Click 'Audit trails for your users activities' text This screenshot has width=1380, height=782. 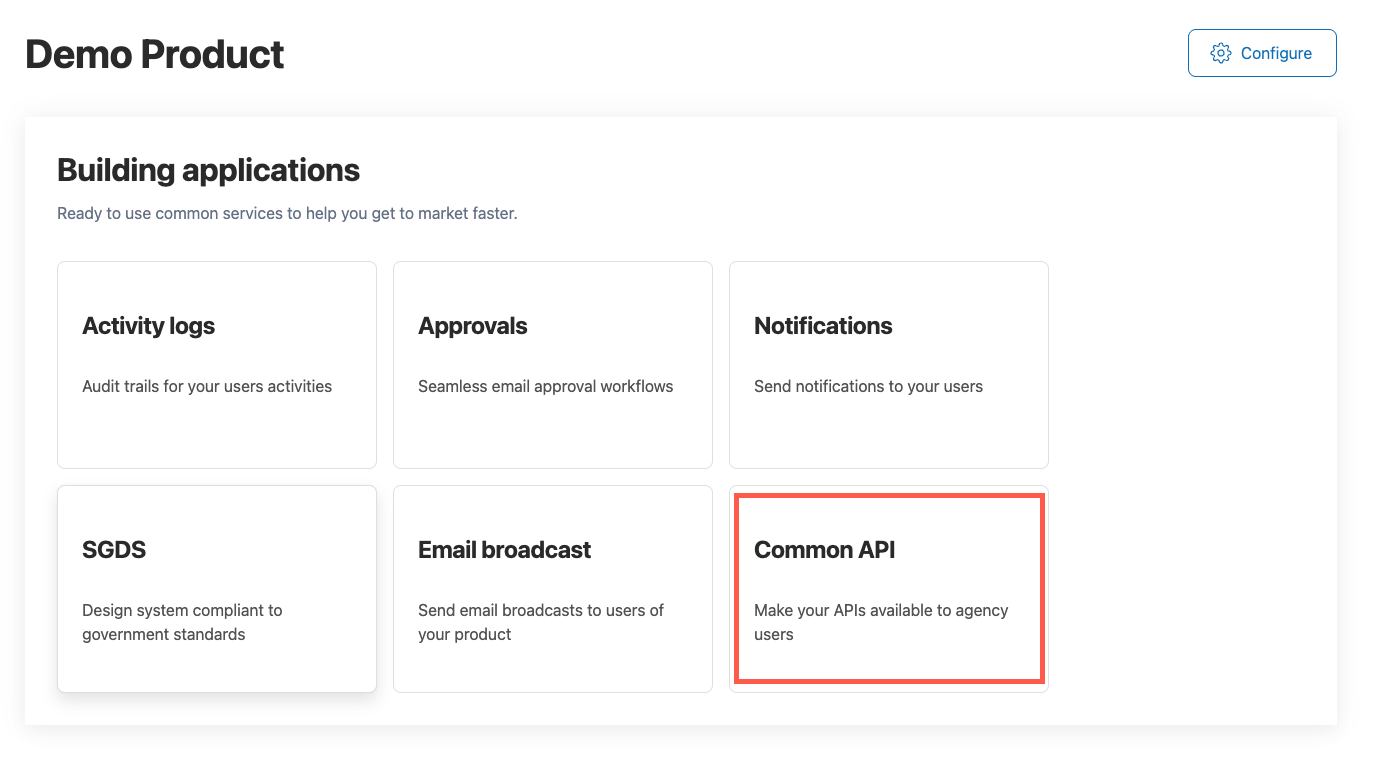(207, 386)
